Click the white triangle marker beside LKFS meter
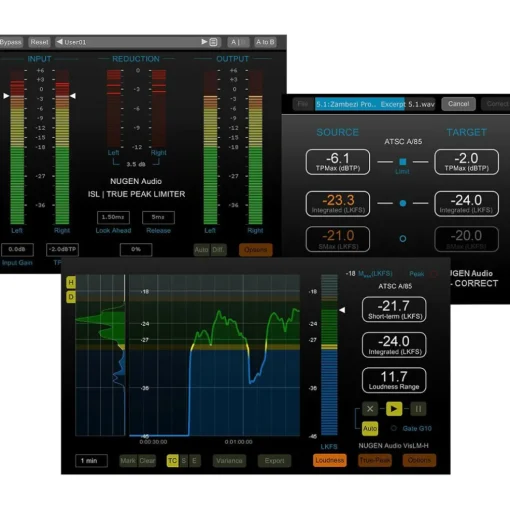 click(x=342, y=310)
